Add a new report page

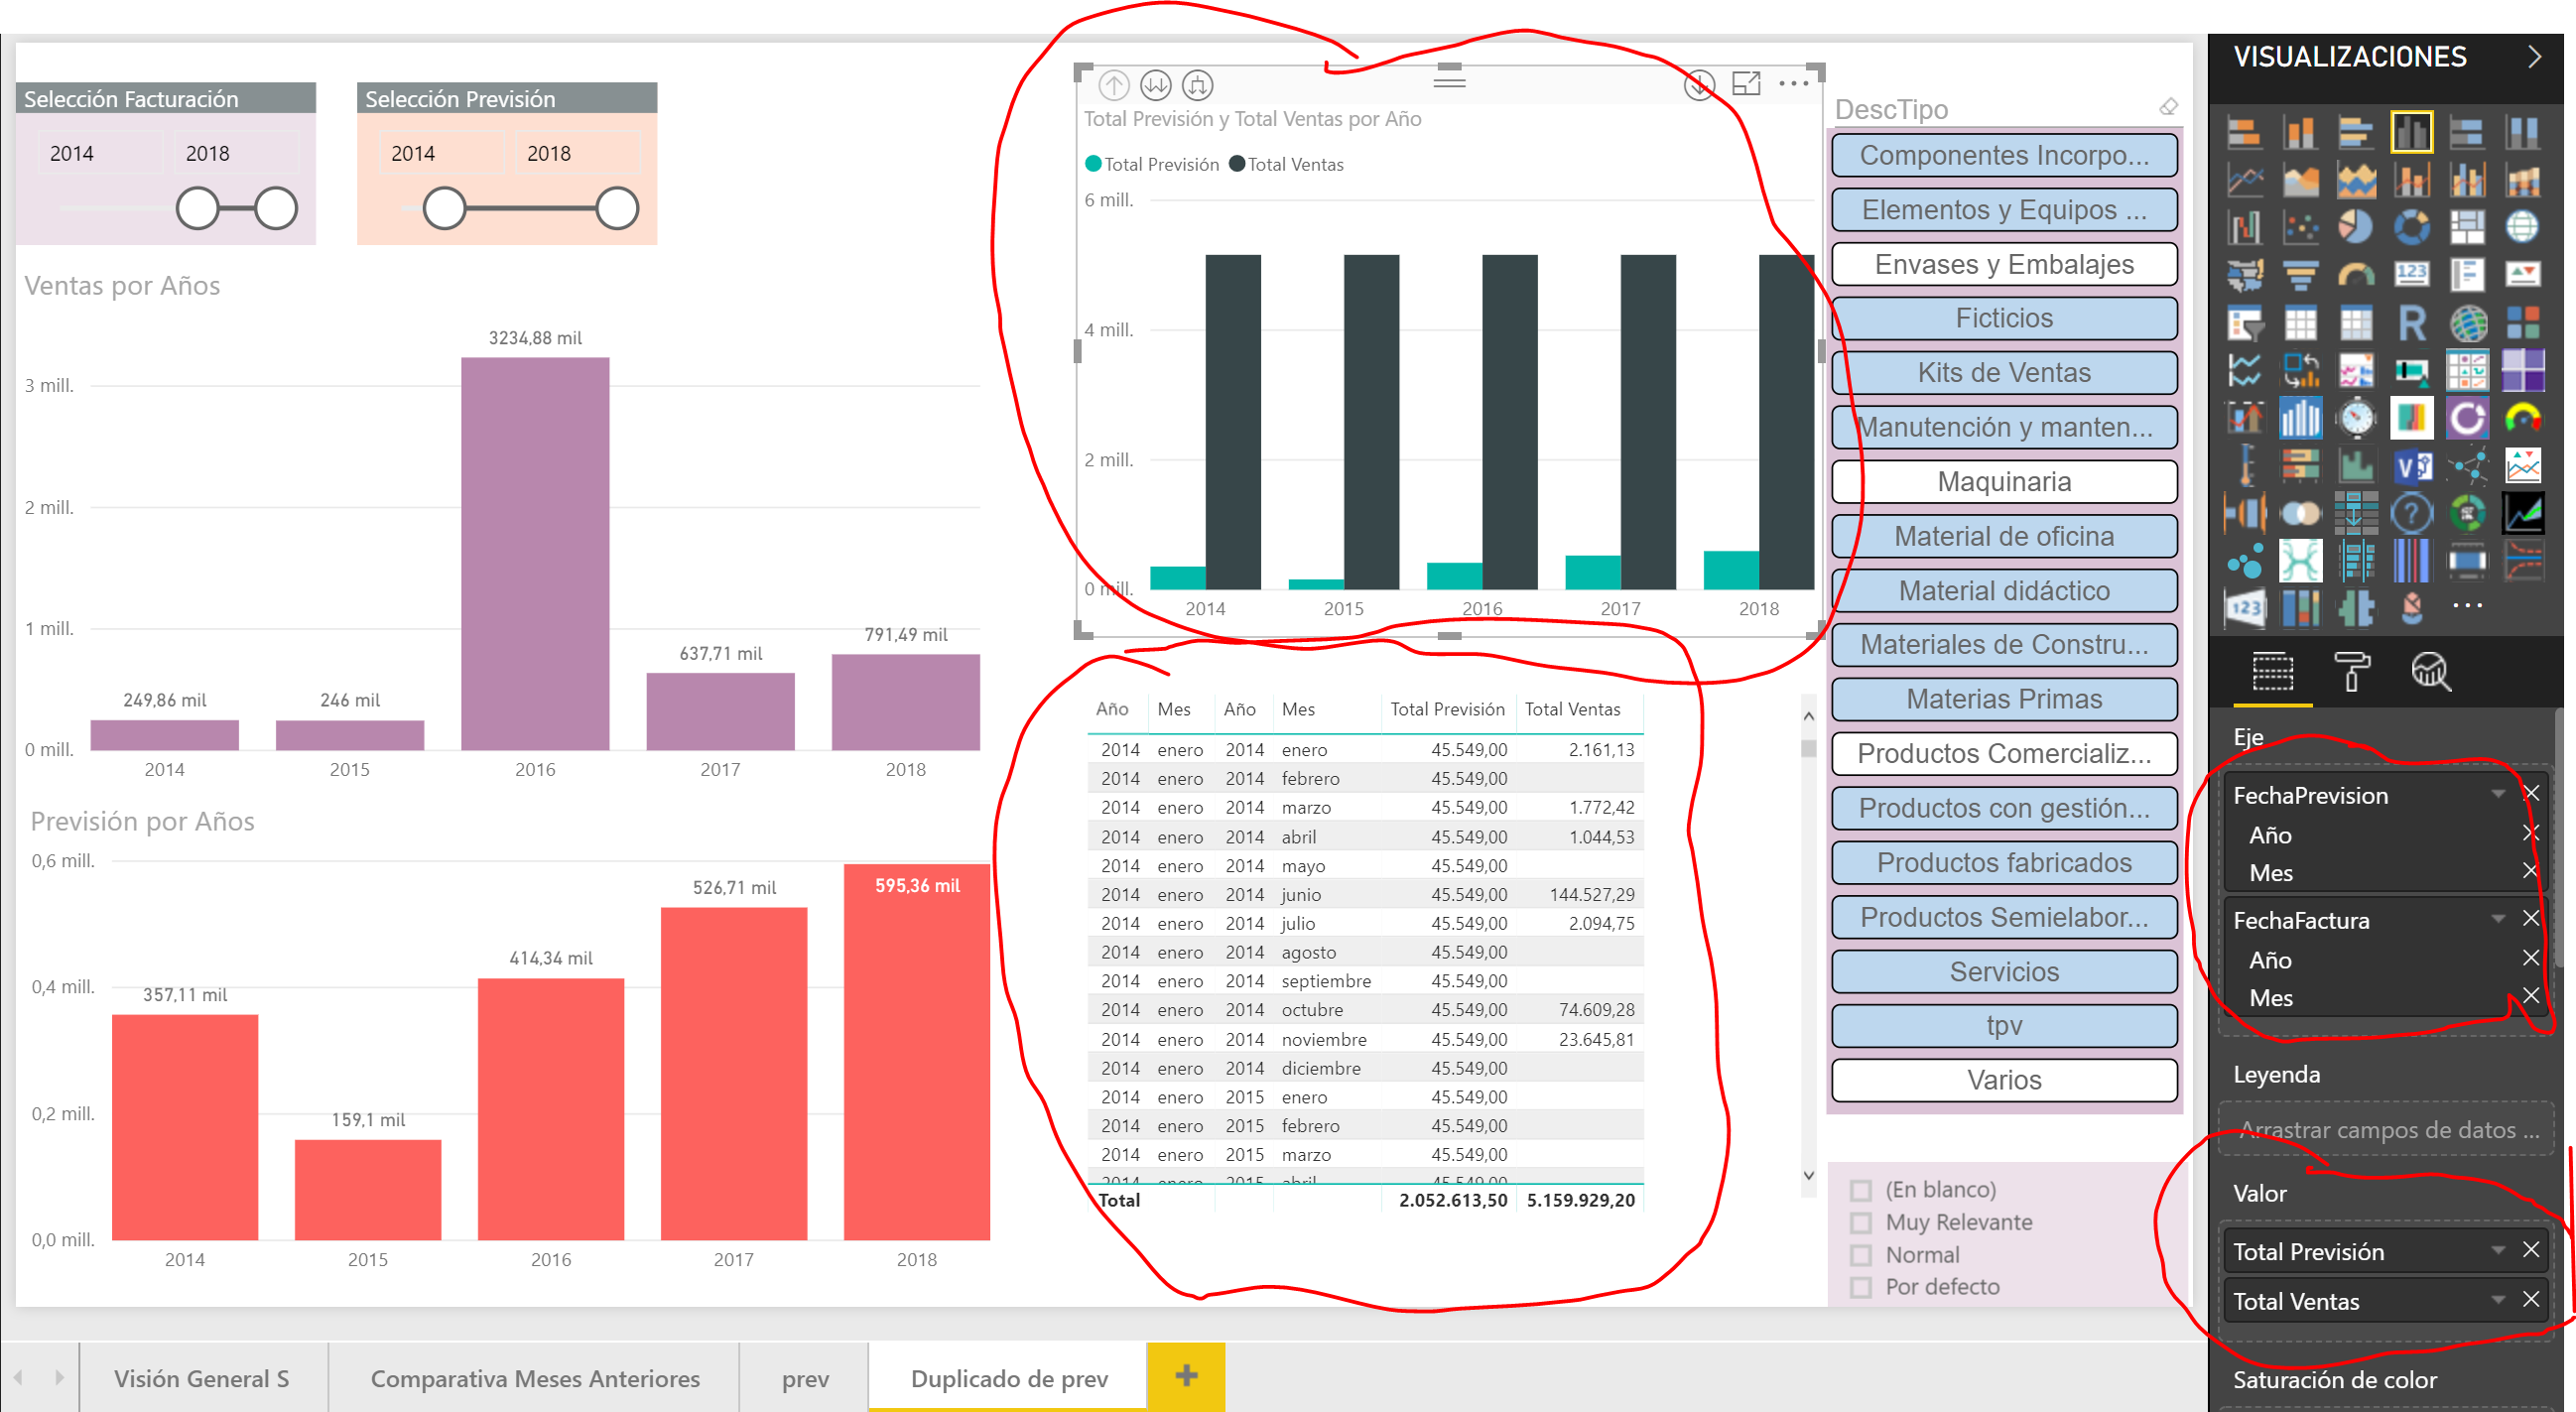pos(1186,1376)
